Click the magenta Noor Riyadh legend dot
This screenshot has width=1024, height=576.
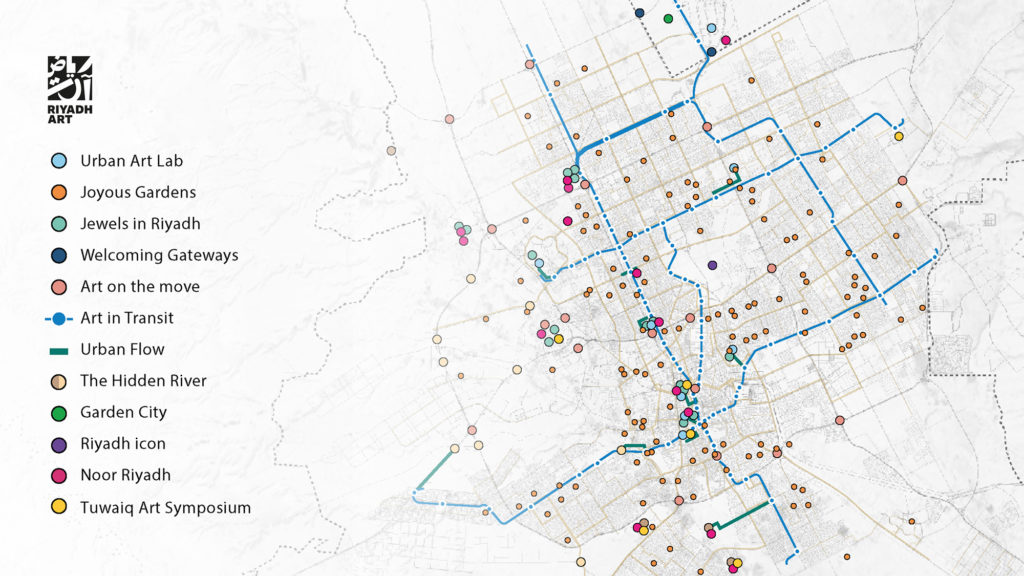tap(59, 475)
